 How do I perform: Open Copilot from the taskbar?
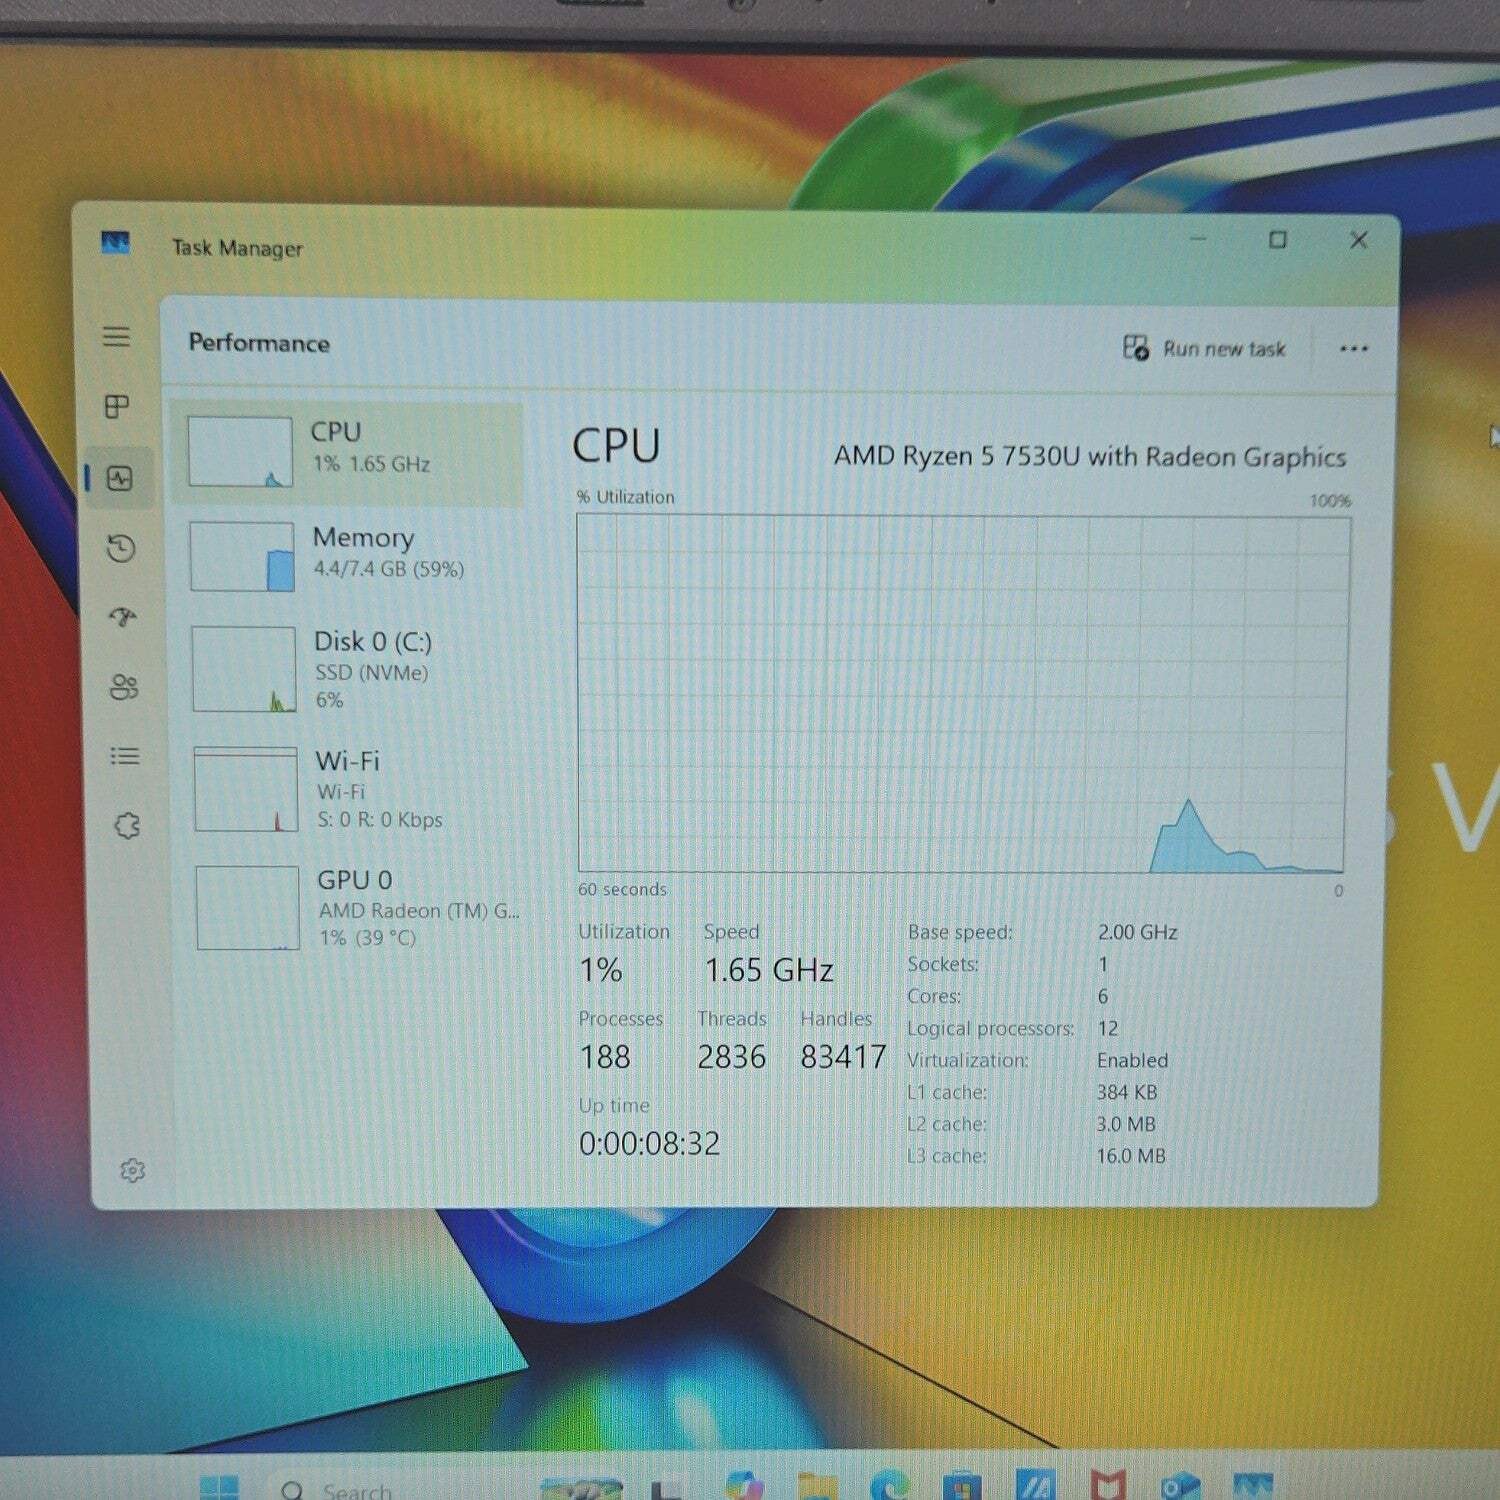coord(743,1487)
